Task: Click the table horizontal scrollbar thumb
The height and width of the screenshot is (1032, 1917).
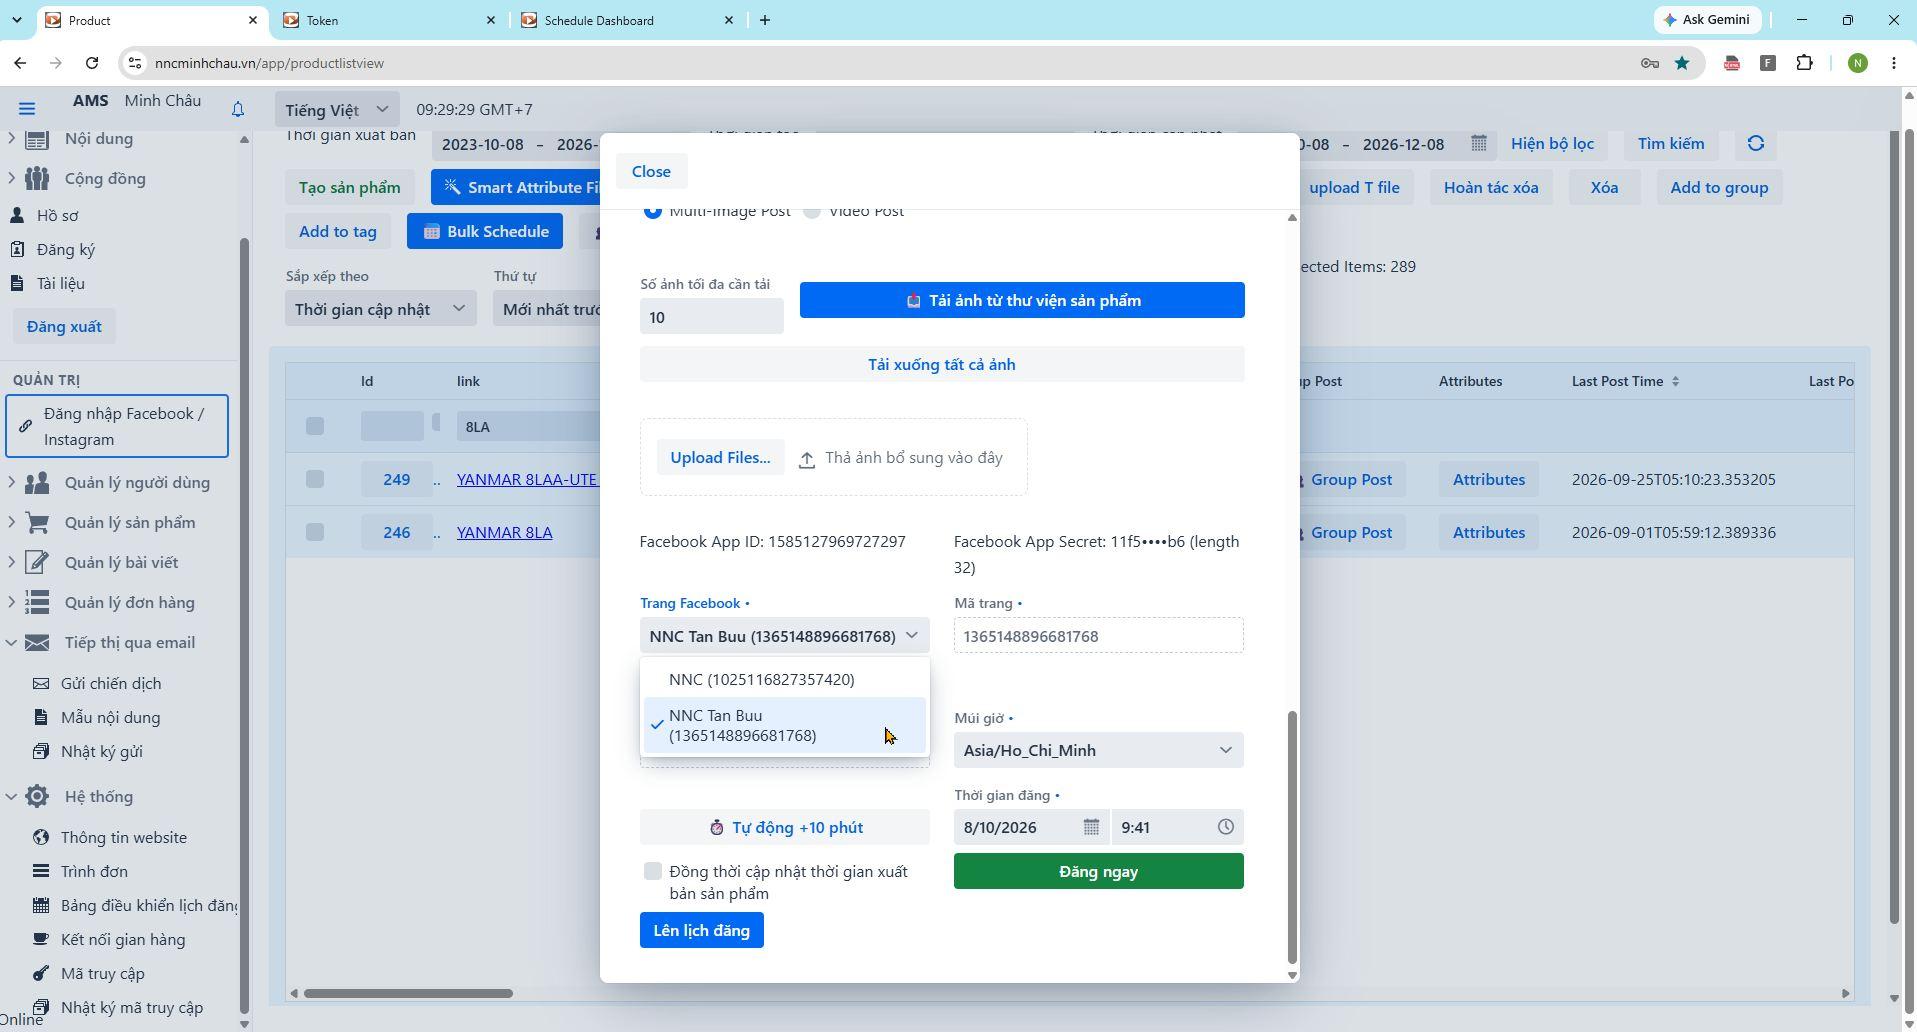Action: pos(408,993)
